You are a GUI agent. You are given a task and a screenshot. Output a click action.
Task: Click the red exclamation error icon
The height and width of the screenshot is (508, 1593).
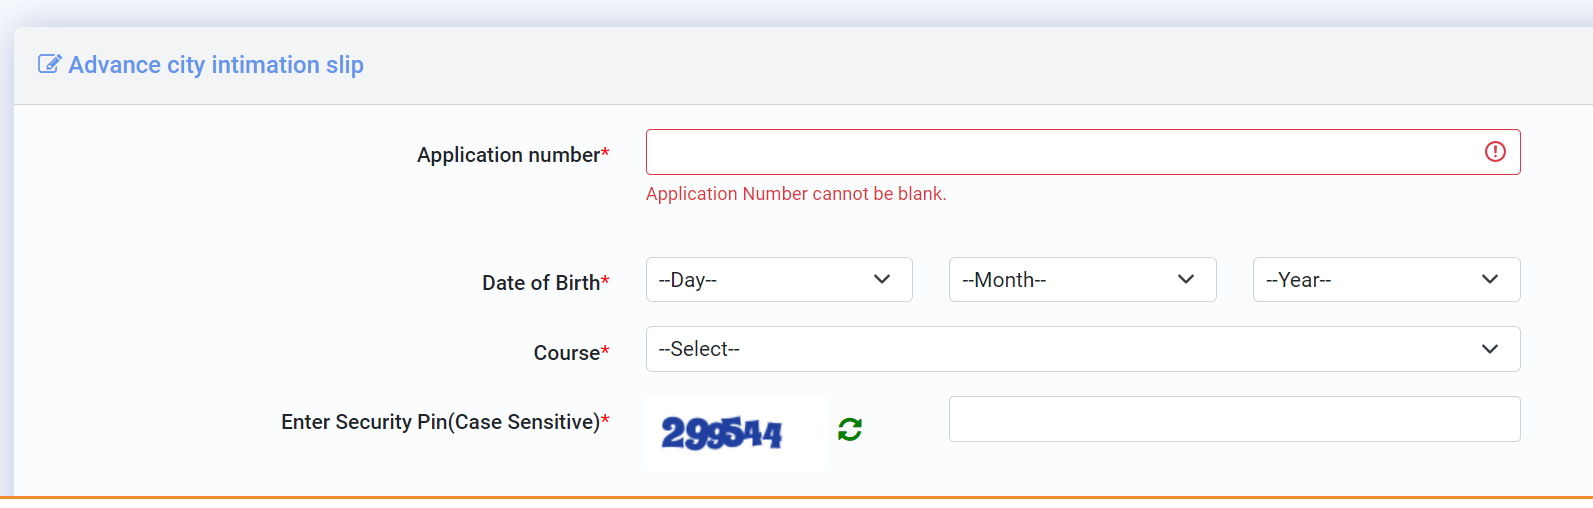[1495, 151]
